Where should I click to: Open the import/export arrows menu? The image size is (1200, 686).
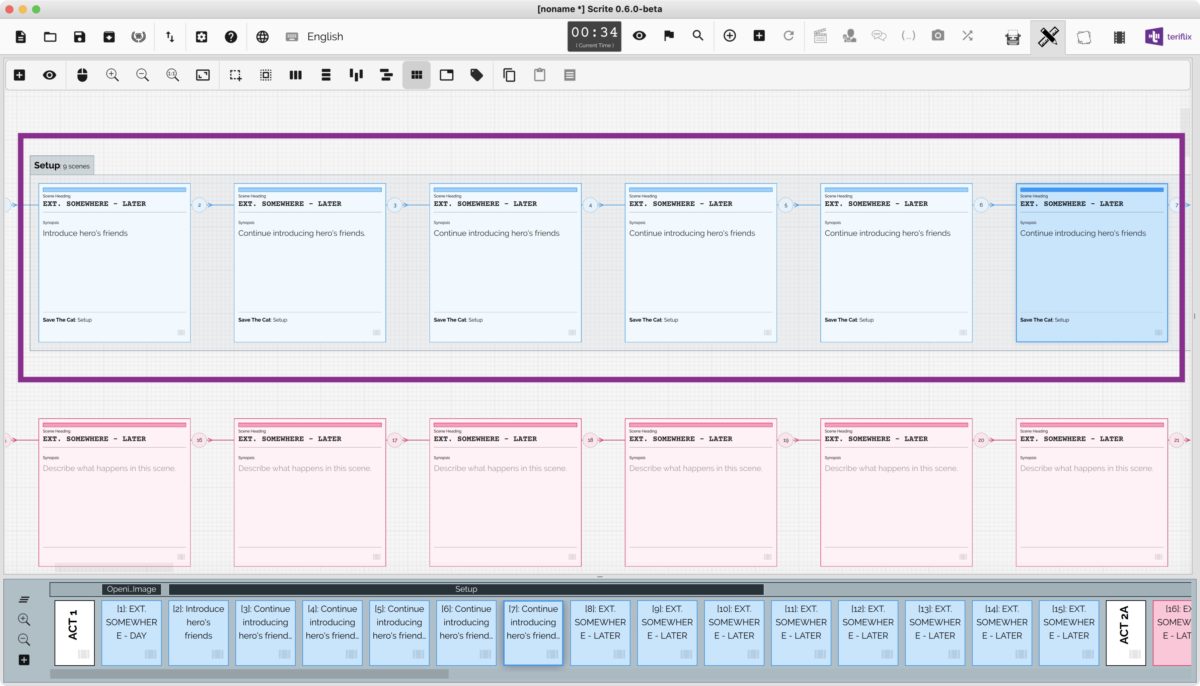[x=170, y=37]
